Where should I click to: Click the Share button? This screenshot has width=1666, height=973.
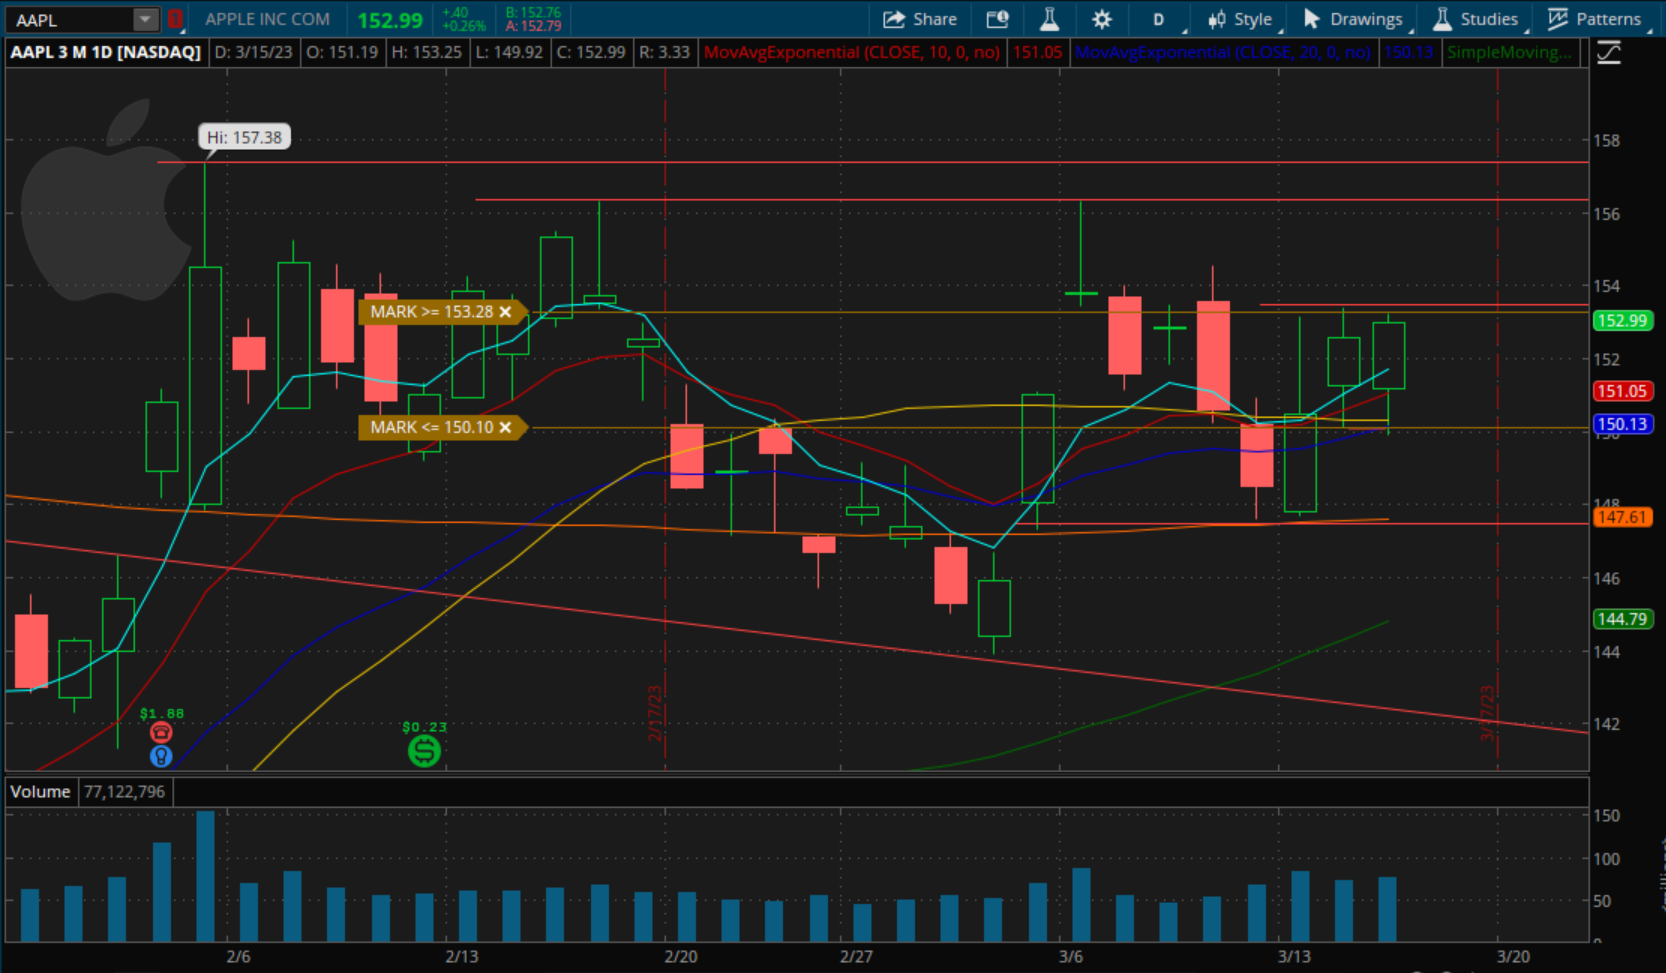point(920,19)
